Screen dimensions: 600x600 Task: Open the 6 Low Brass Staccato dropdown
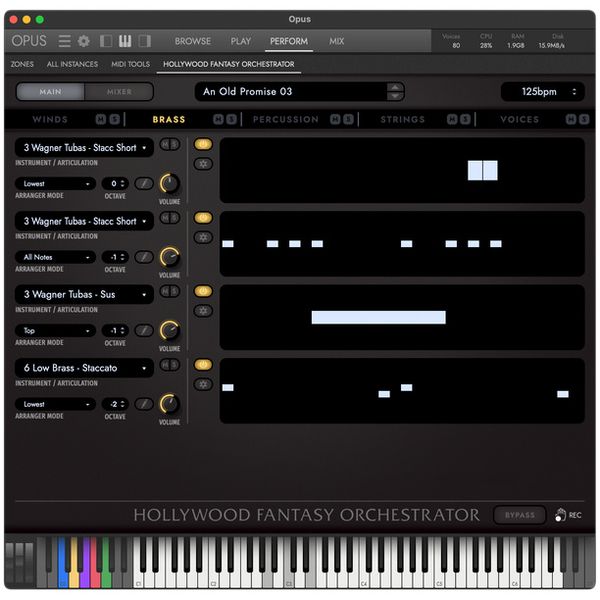(x=84, y=368)
